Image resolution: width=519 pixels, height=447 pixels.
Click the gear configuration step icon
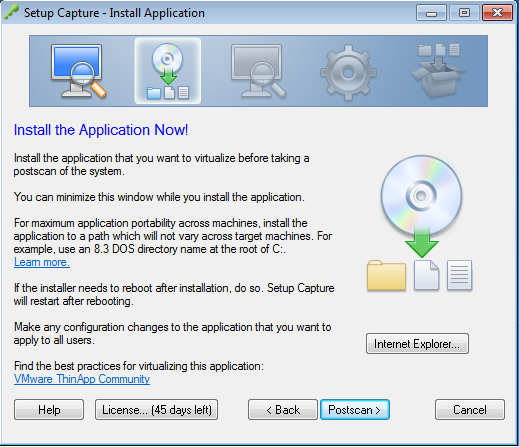click(348, 72)
